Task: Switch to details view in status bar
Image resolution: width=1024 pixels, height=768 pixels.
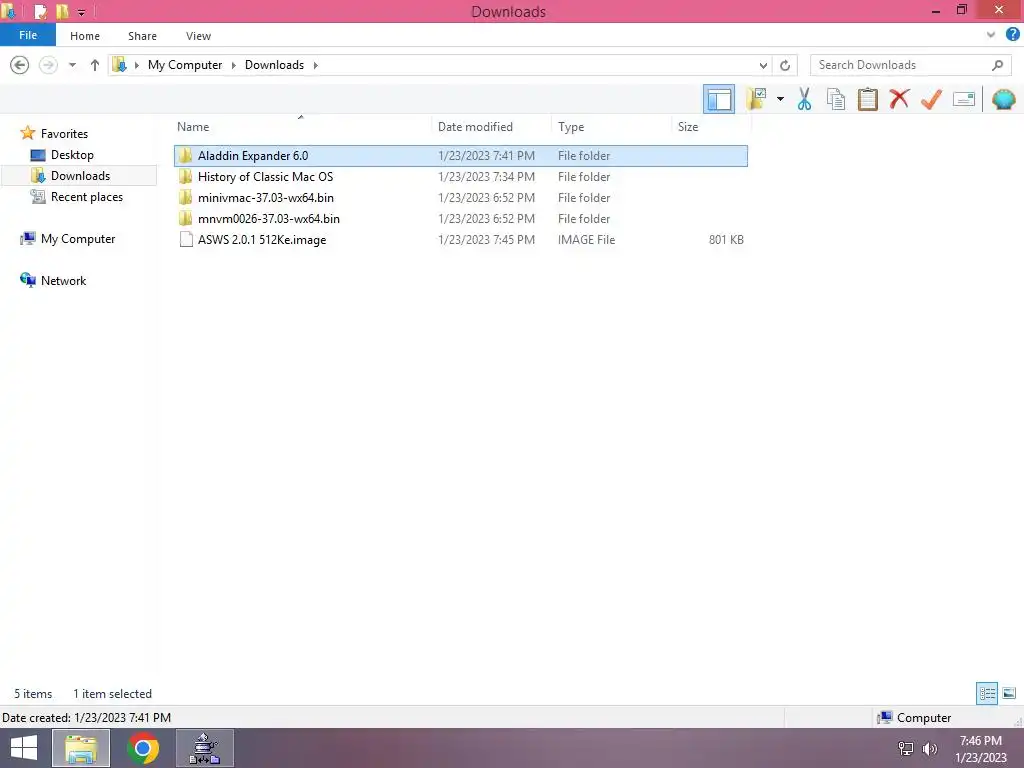Action: [987, 693]
